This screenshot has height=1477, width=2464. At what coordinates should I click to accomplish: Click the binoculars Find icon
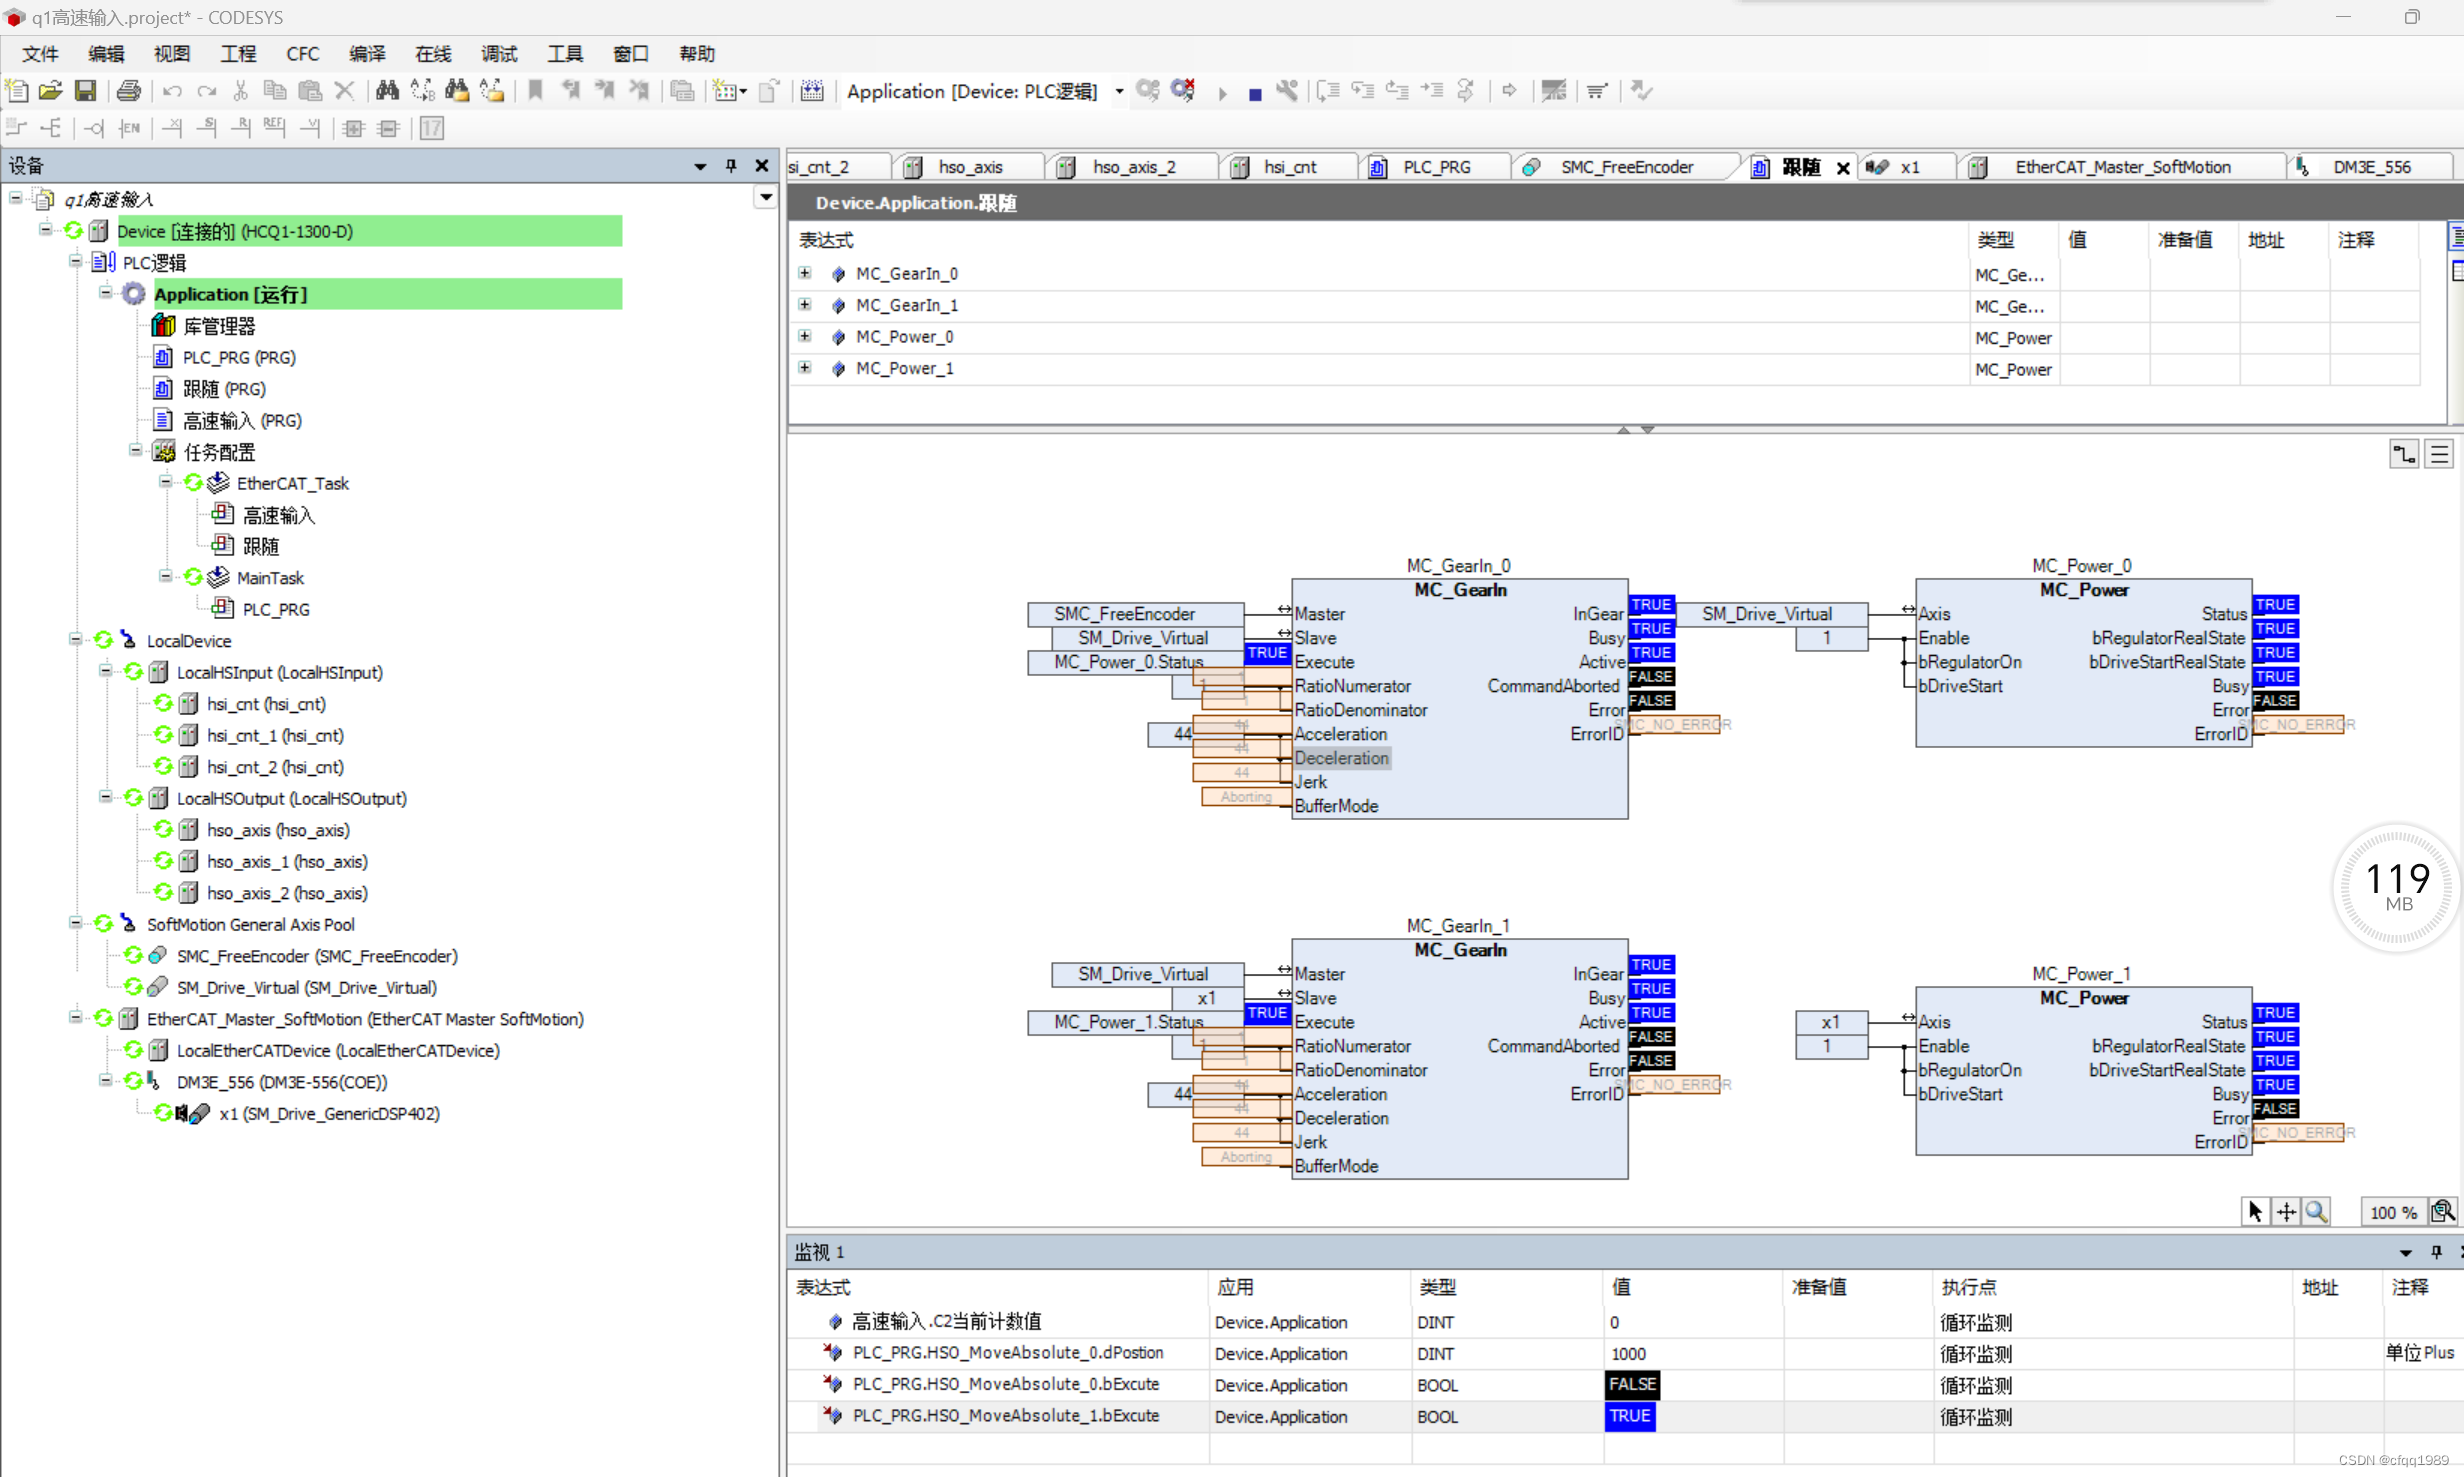(387, 91)
